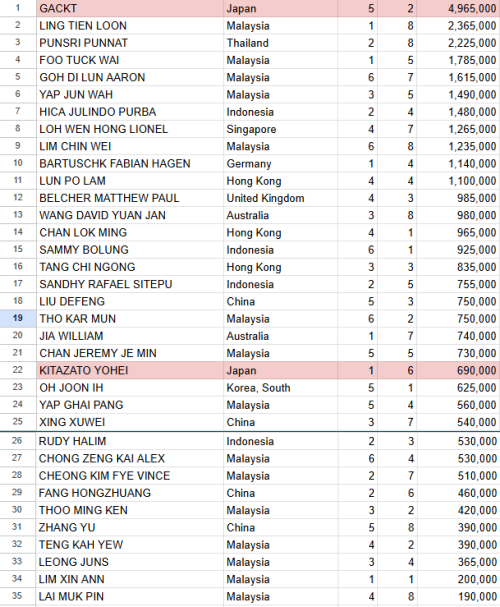This screenshot has height=607, width=500.
Task: Click the PUNSRI PUNNAT name cell
Action: [130, 43]
